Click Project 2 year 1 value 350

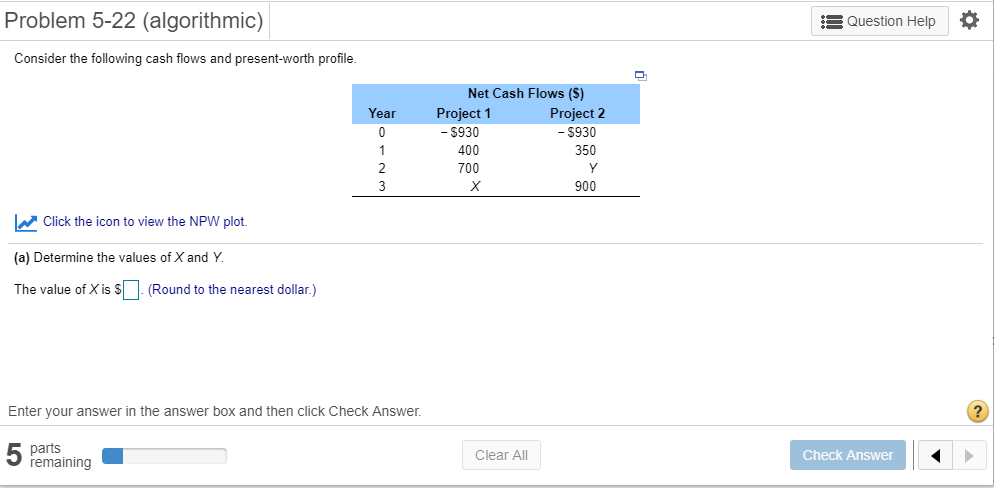[585, 151]
